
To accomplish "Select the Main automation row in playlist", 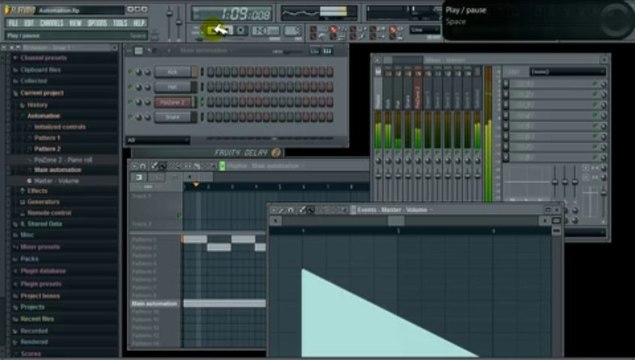I will (x=154, y=304).
